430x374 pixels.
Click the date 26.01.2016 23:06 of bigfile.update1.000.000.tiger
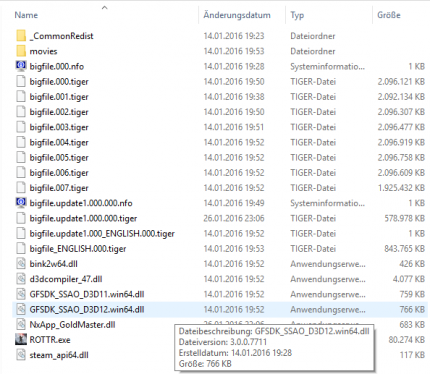234,218
